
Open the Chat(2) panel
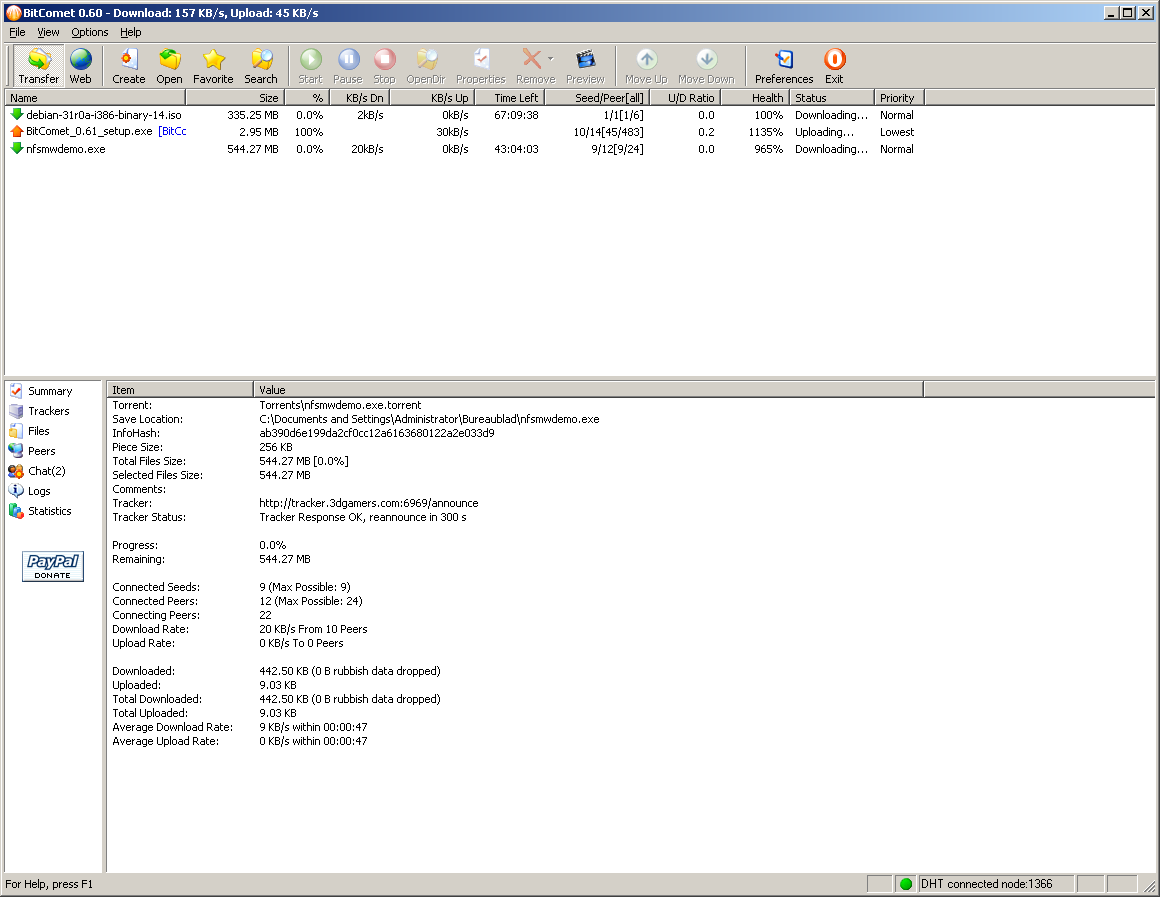[38, 471]
